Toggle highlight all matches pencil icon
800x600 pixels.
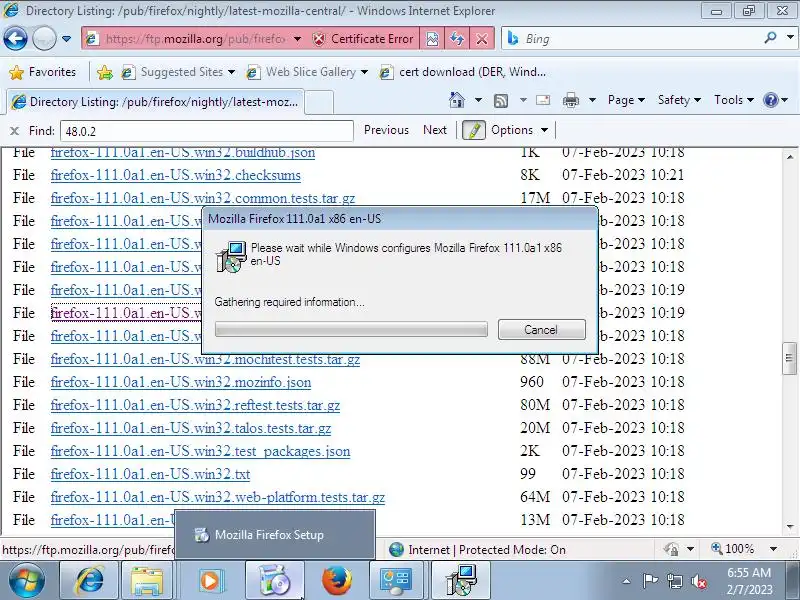pyautogui.click(x=473, y=130)
